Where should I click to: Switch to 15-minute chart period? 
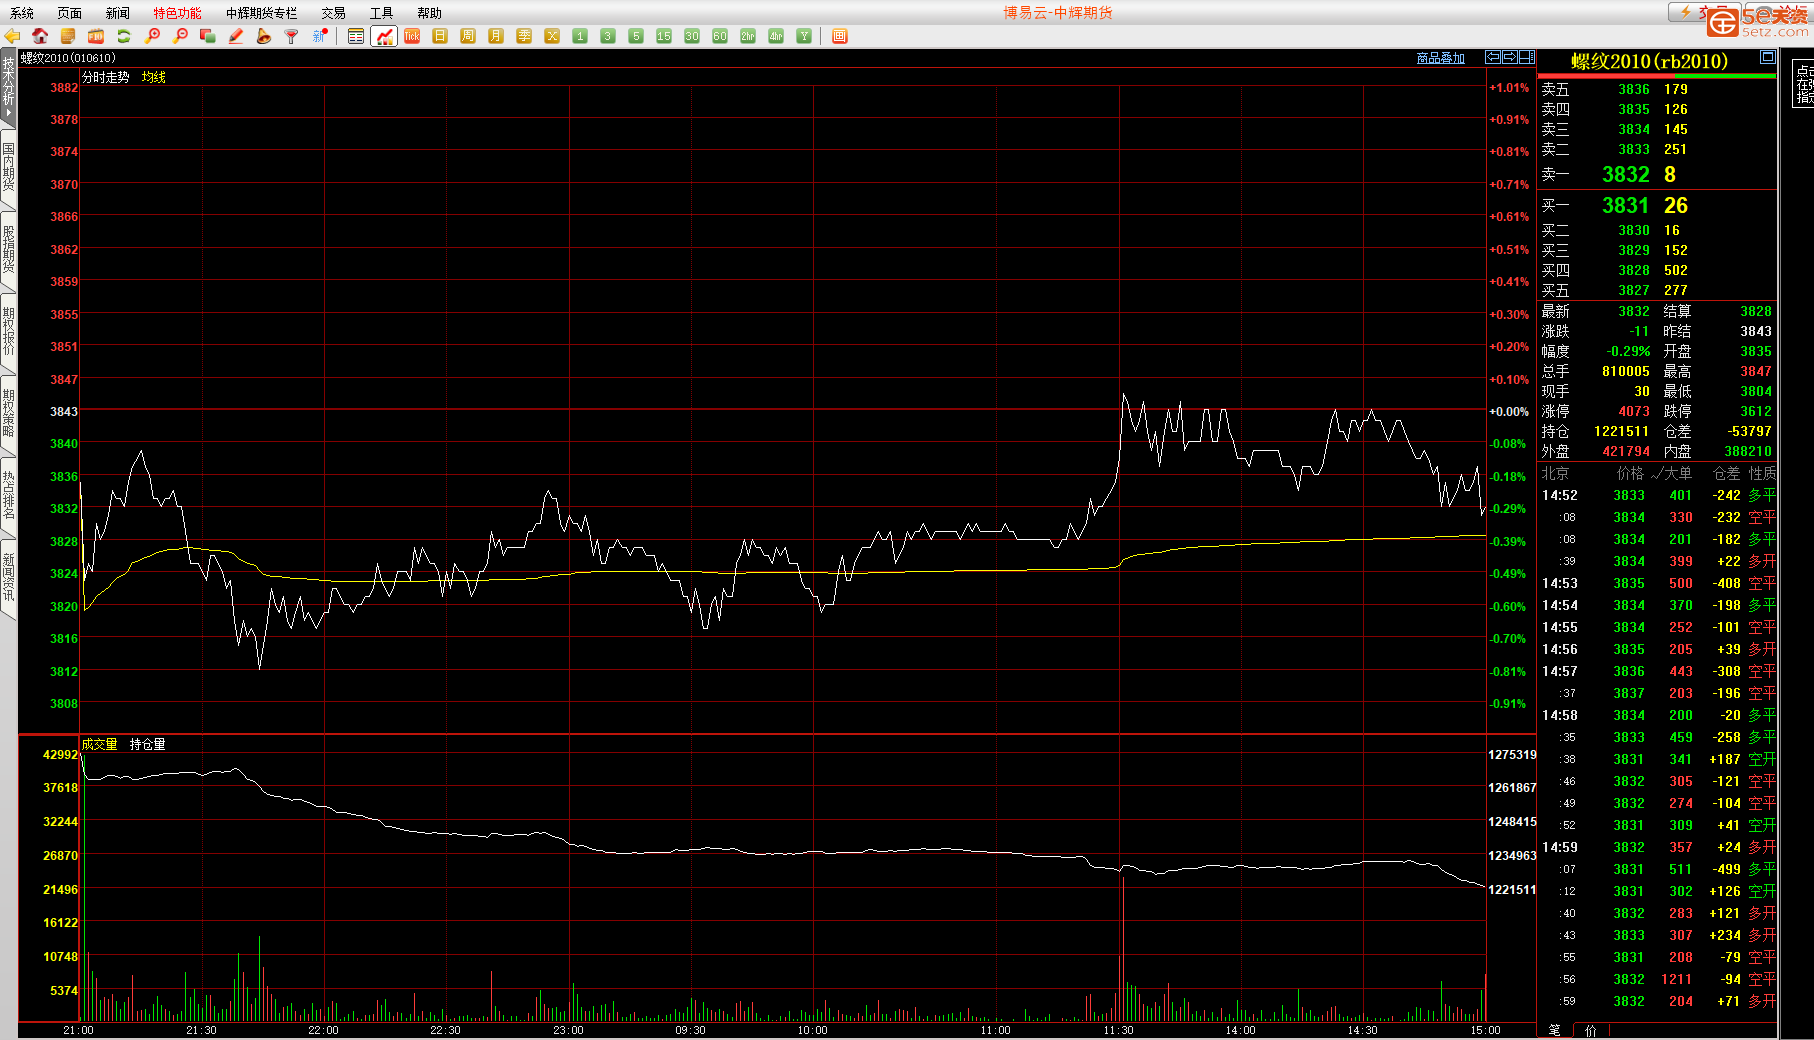pos(664,36)
